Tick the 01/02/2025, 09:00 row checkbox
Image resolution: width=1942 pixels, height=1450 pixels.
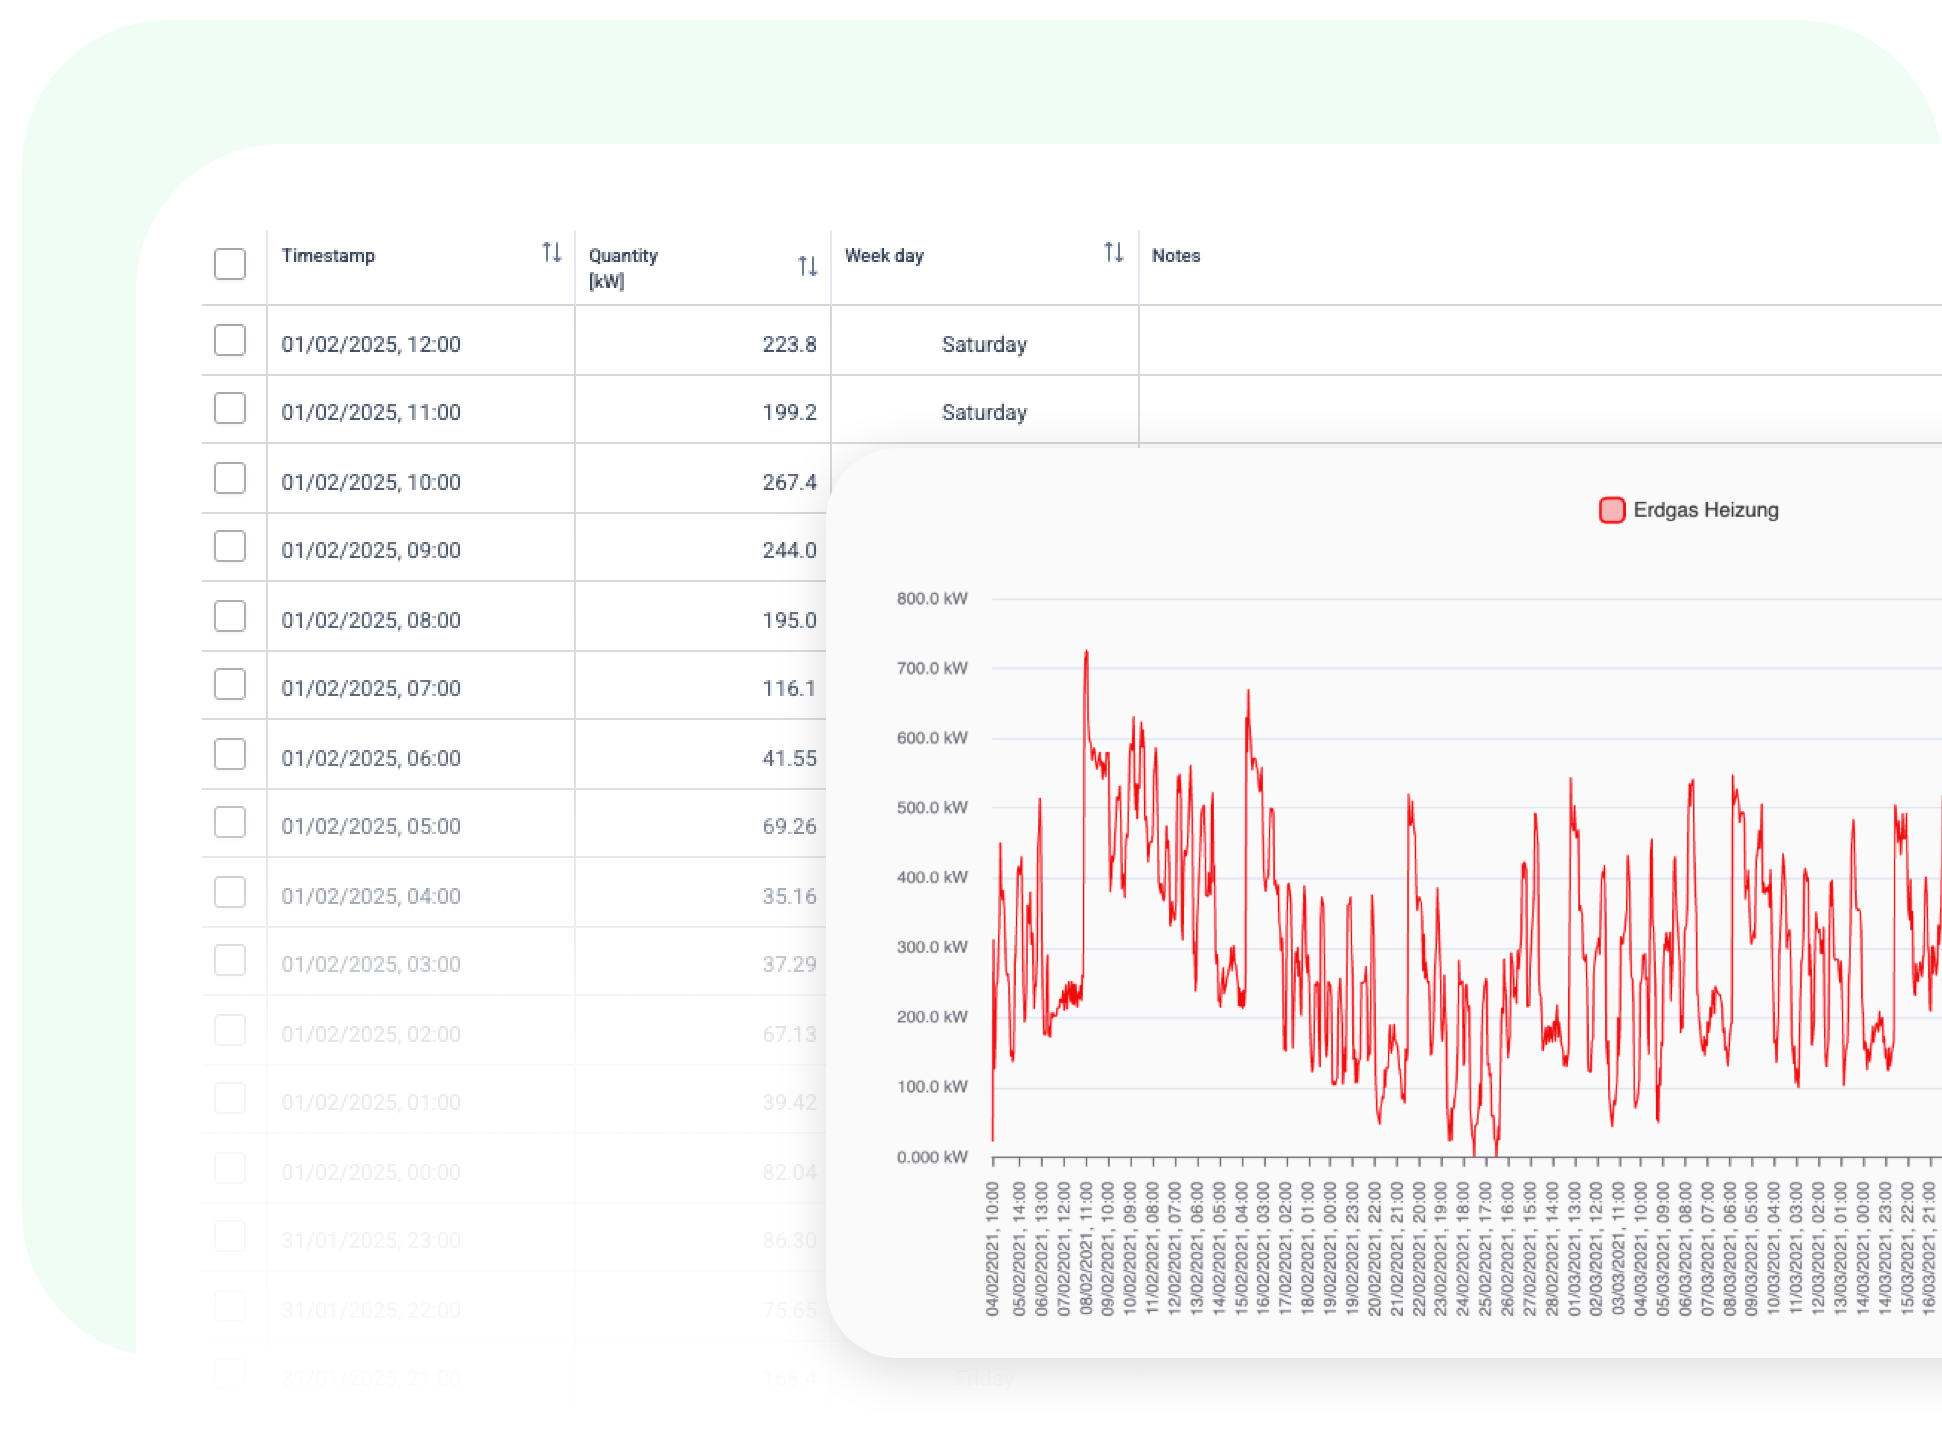pyautogui.click(x=230, y=547)
